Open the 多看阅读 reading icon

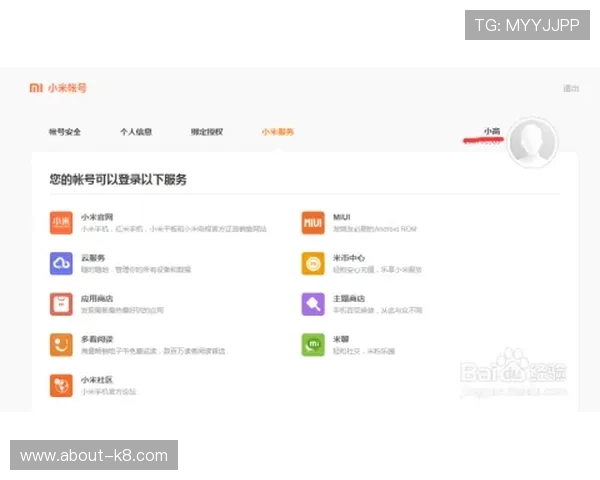coord(61,345)
